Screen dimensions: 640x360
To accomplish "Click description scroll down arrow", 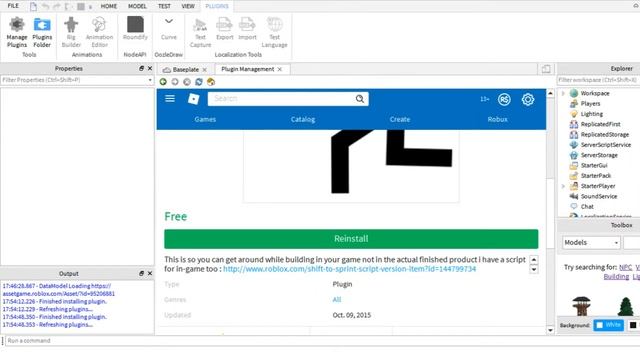I will 533,269.
